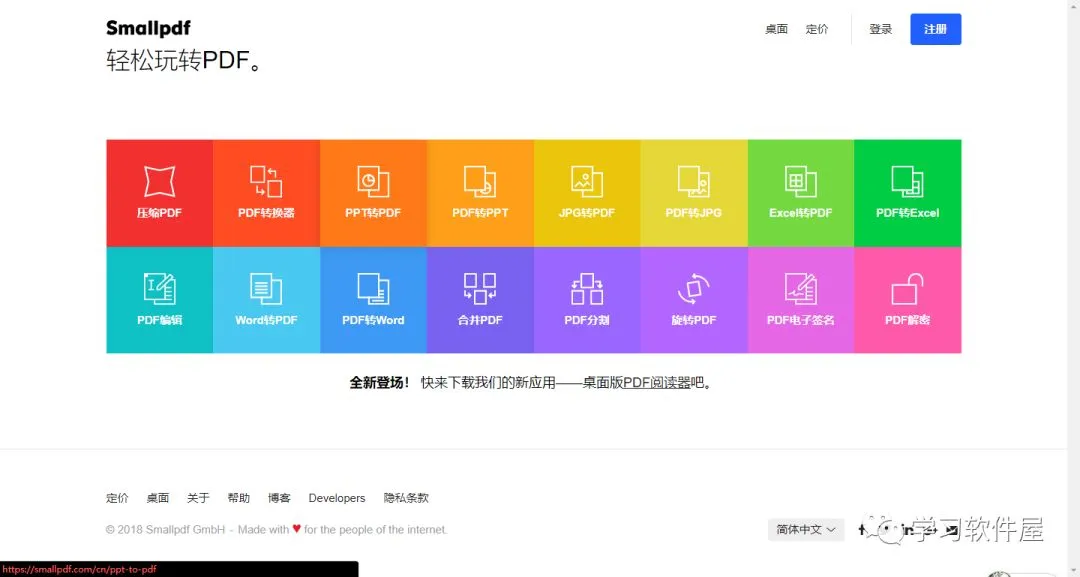Click the 登录 login link
This screenshot has width=1080, height=577.
click(x=880, y=29)
